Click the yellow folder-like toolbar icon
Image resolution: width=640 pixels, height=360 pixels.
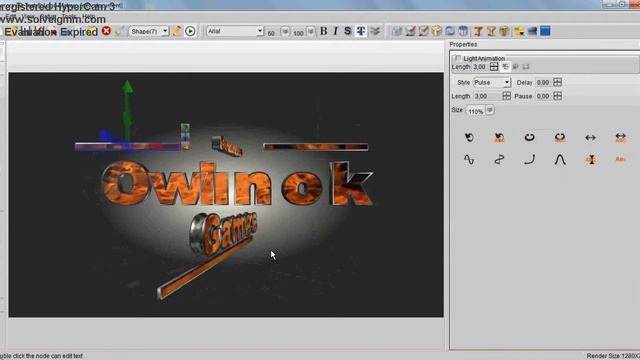tap(519, 31)
